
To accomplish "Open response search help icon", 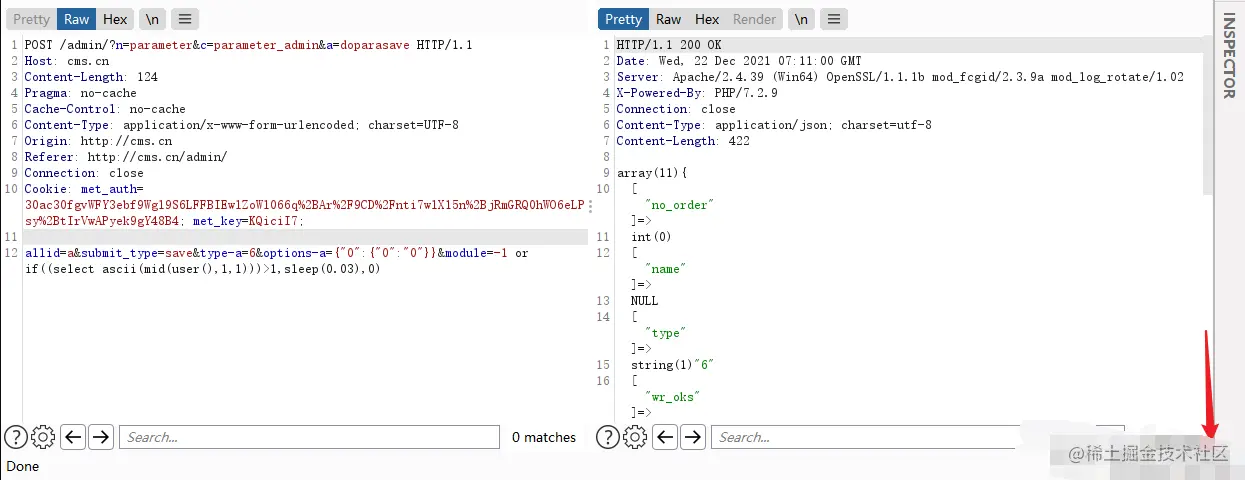I will pyautogui.click(x=608, y=437).
